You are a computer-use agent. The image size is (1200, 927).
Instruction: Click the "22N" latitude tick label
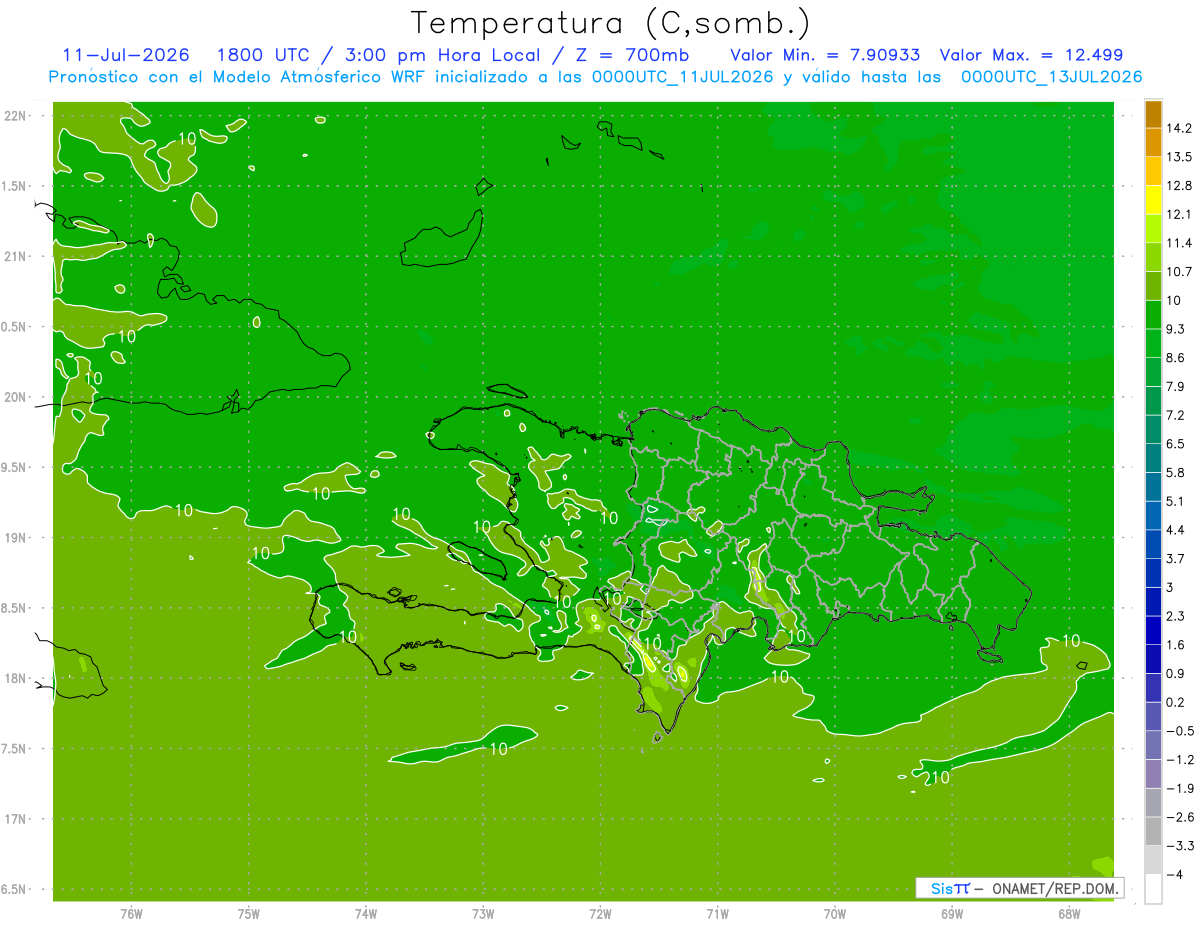point(17,115)
